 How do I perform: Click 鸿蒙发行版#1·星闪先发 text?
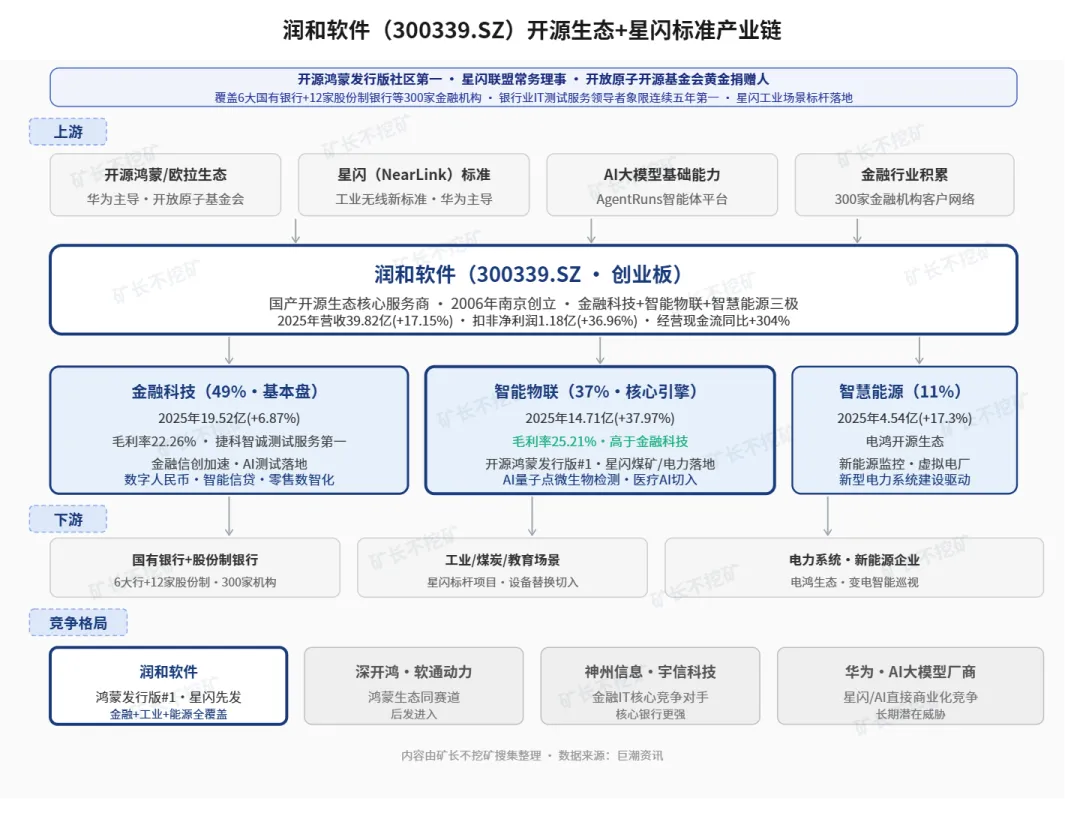(x=169, y=697)
